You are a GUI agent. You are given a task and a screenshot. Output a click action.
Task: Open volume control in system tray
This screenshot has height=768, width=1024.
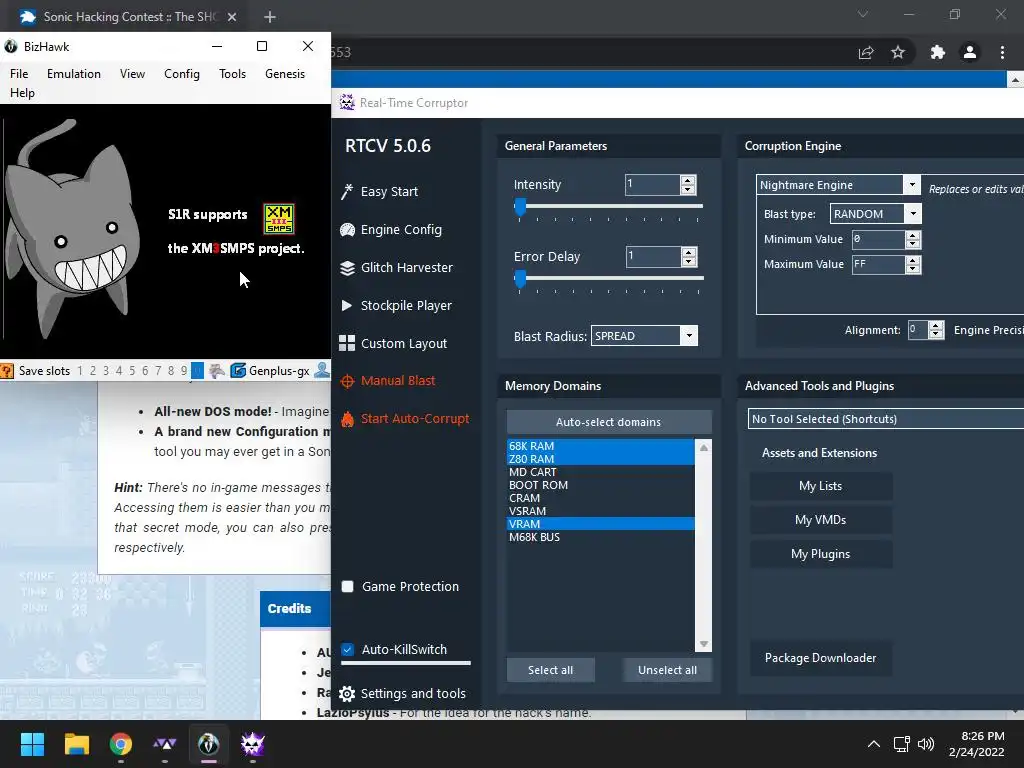(925, 744)
